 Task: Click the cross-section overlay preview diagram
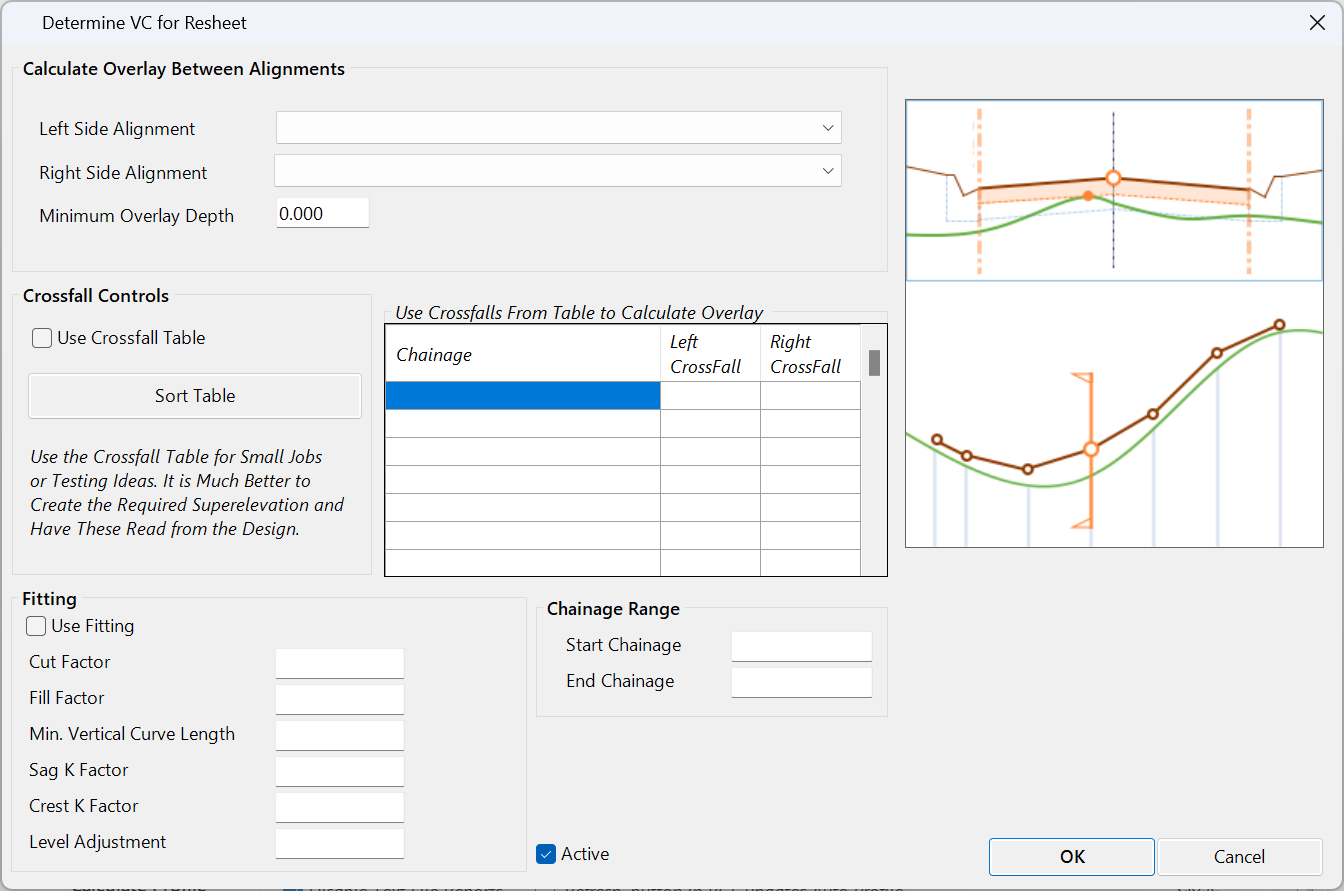pyautogui.click(x=1114, y=190)
